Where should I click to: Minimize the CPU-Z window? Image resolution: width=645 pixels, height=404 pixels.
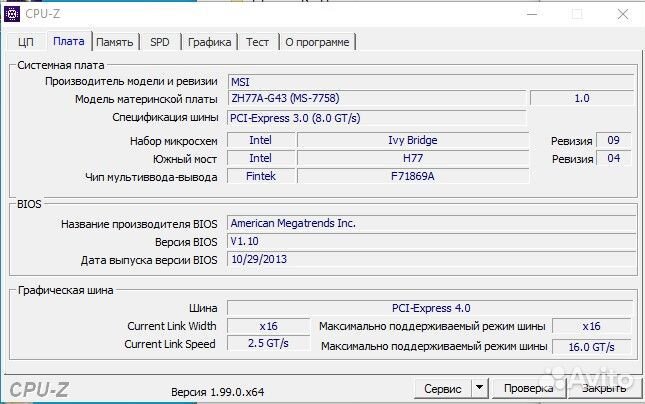[532, 14]
